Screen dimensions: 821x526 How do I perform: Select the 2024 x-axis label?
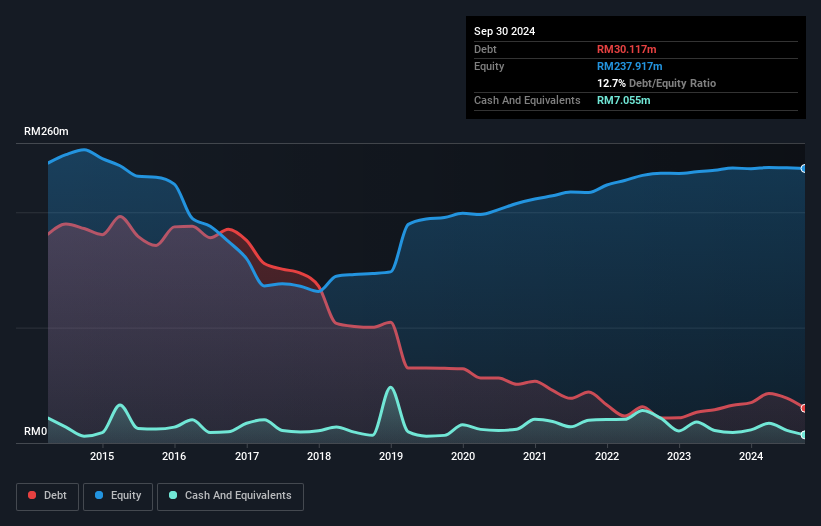pos(751,456)
